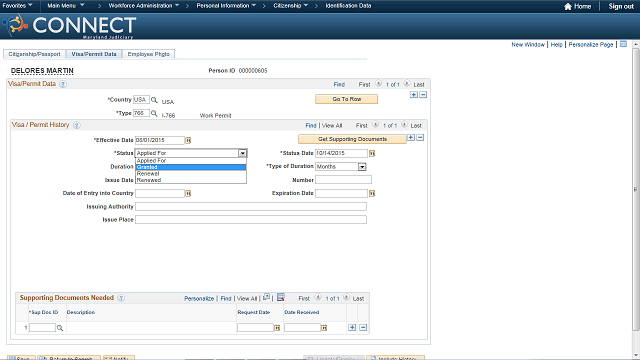Viewport: 640px width, 360px height.
Task: Open the Type lookup magnifier
Action: coord(154,113)
